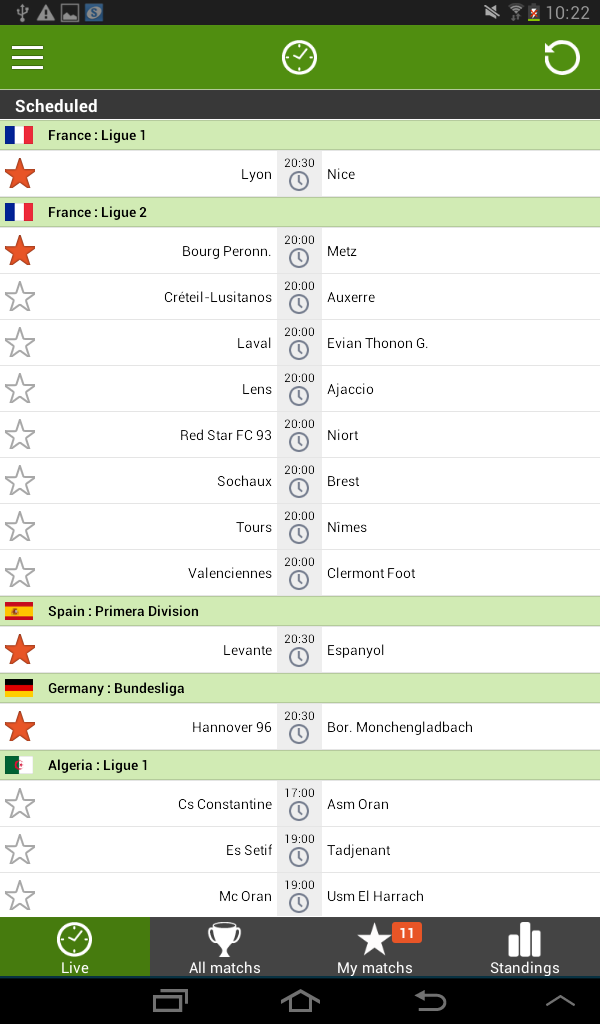This screenshot has width=600, height=1024.
Task: Star the Sochaux vs Brest match
Action: 20,481
